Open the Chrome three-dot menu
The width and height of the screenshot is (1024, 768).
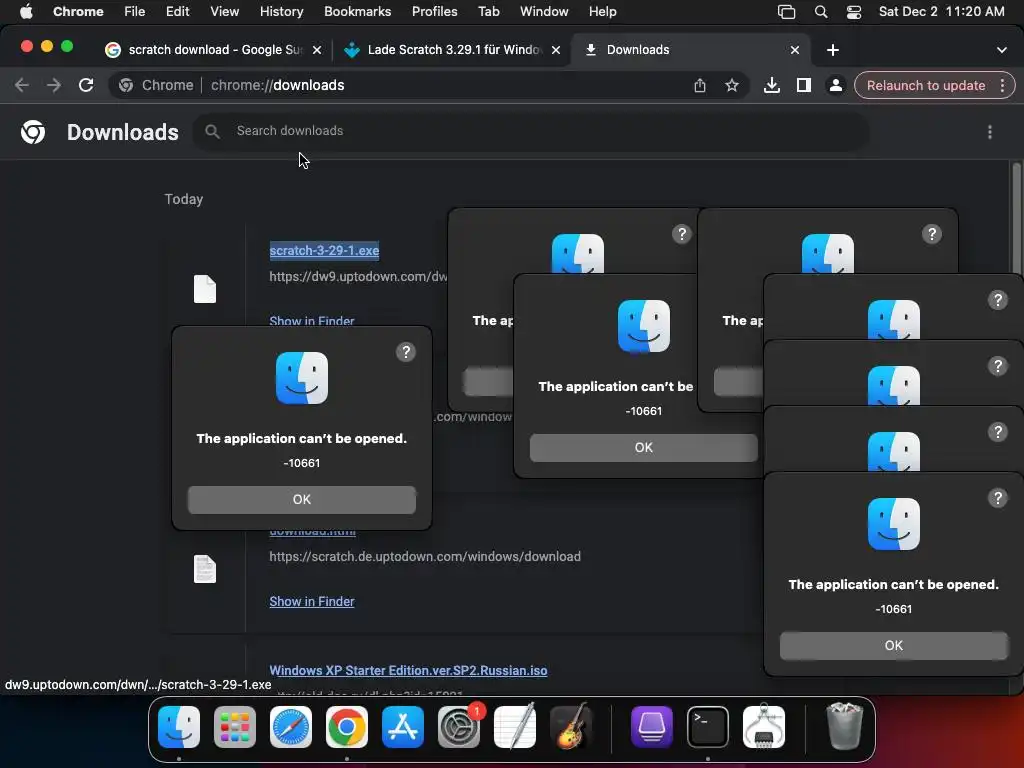pos(1002,86)
